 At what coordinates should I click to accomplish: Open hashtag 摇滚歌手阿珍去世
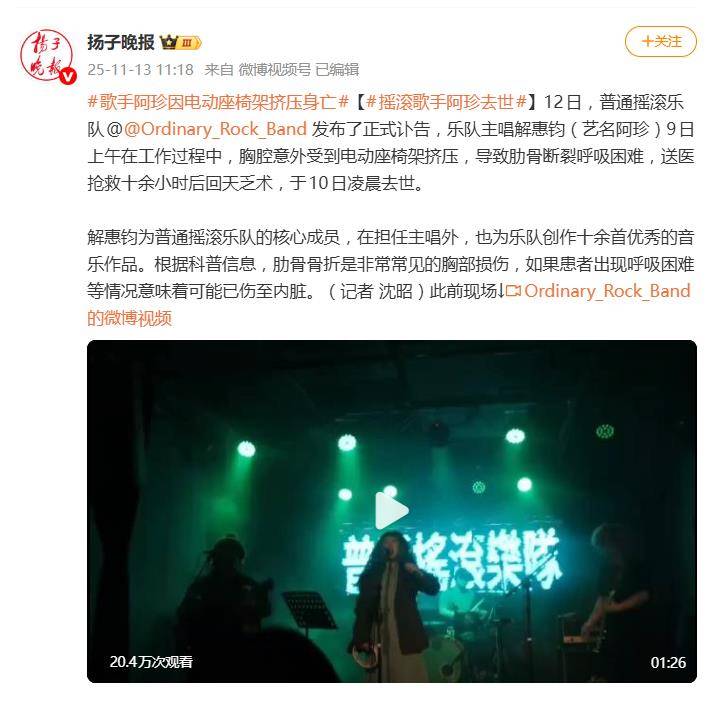pos(446,102)
